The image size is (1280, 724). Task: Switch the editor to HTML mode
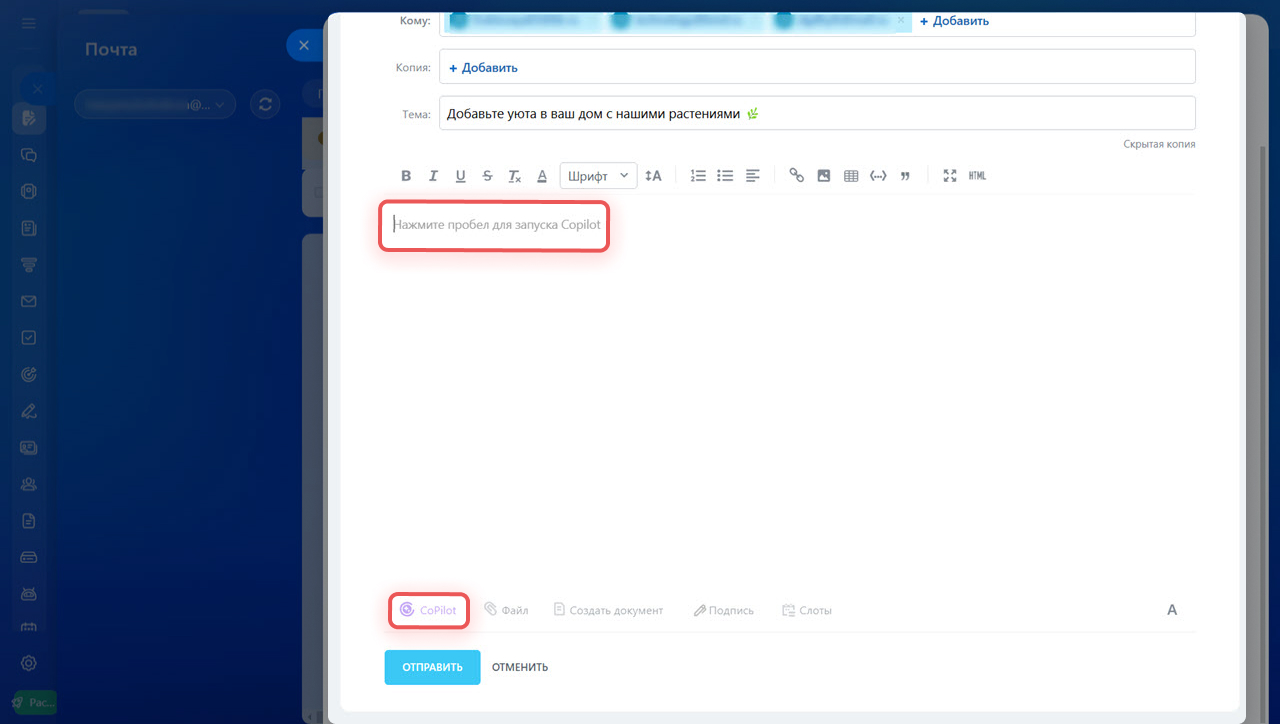977,176
